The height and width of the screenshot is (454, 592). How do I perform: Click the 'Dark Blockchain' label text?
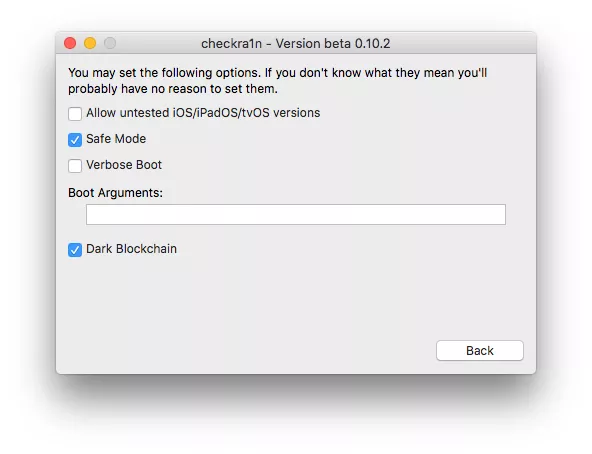coord(131,249)
